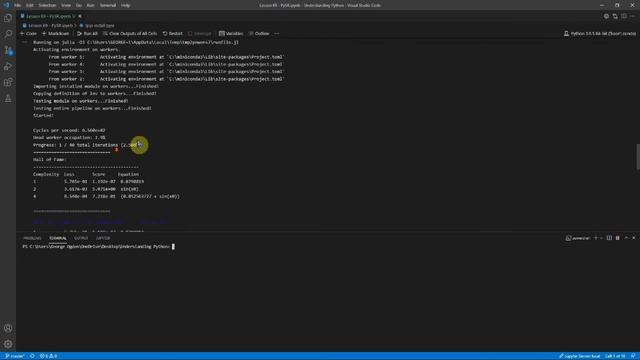640x360 pixels.
Task: Open the Accounts menu icon
Action: [x=8, y=328]
